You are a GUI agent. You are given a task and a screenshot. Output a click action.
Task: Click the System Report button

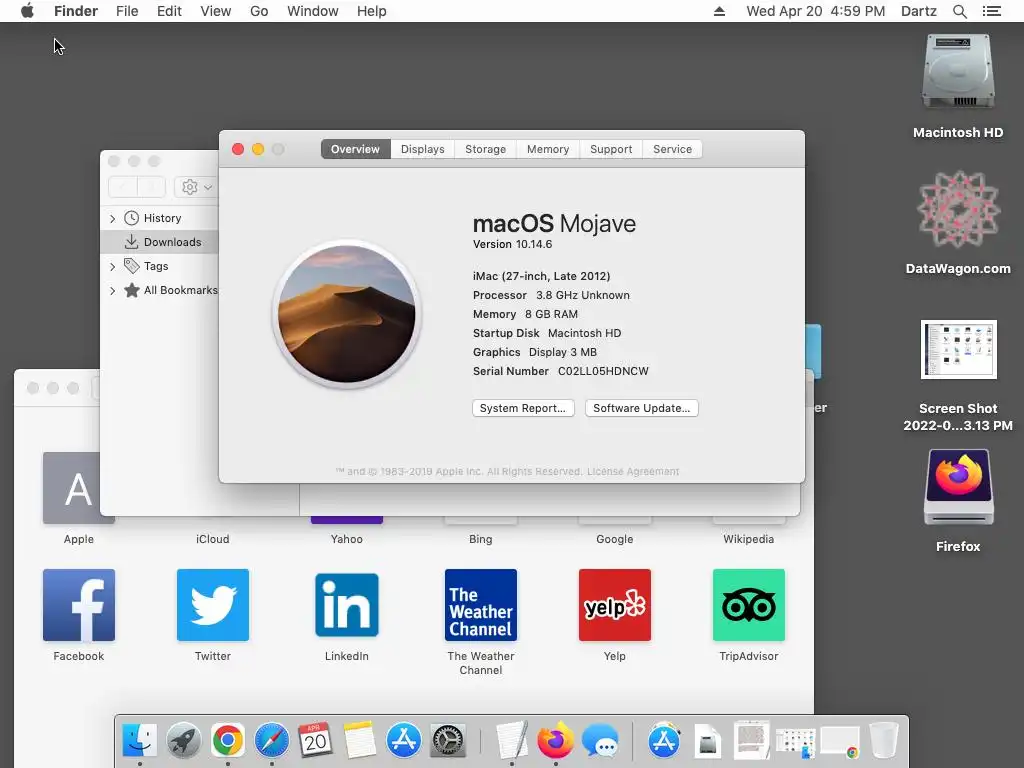click(523, 408)
